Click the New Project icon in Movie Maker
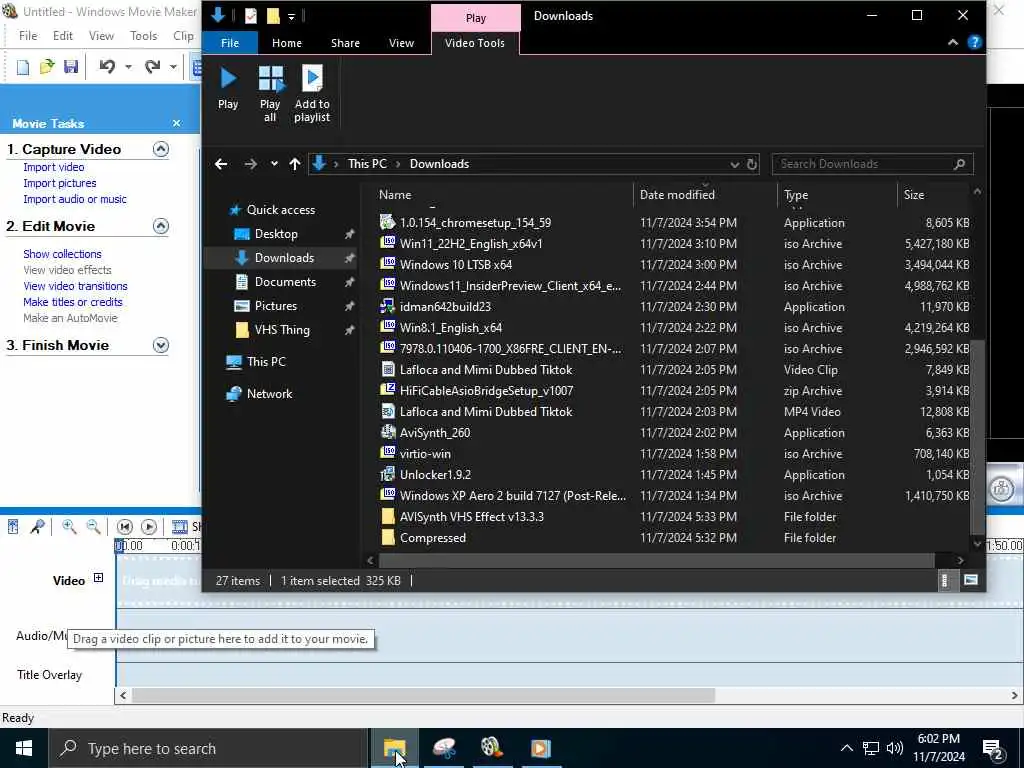Viewport: 1024px width, 768px height. click(x=23, y=67)
